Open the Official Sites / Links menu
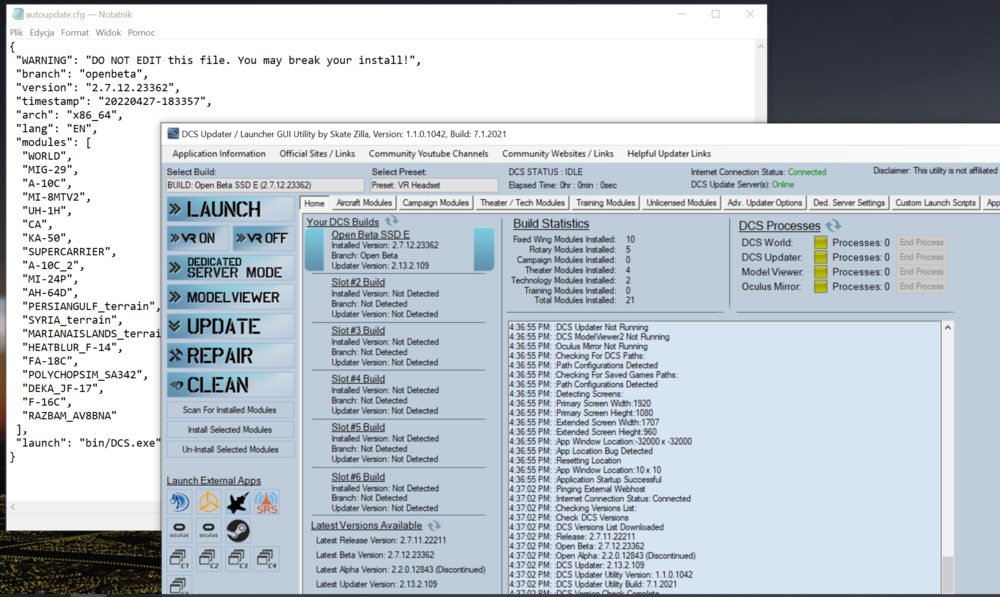The width and height of the screenshot is (1000, 597). [317, 154]
